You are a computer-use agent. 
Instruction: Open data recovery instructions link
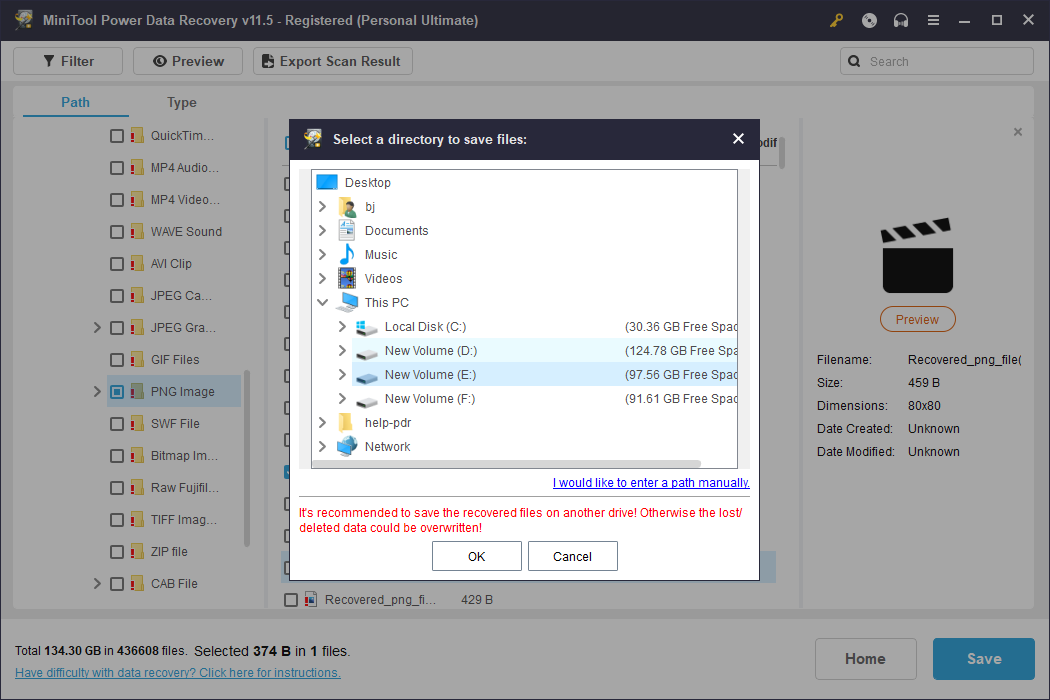(x=177, y=673)
